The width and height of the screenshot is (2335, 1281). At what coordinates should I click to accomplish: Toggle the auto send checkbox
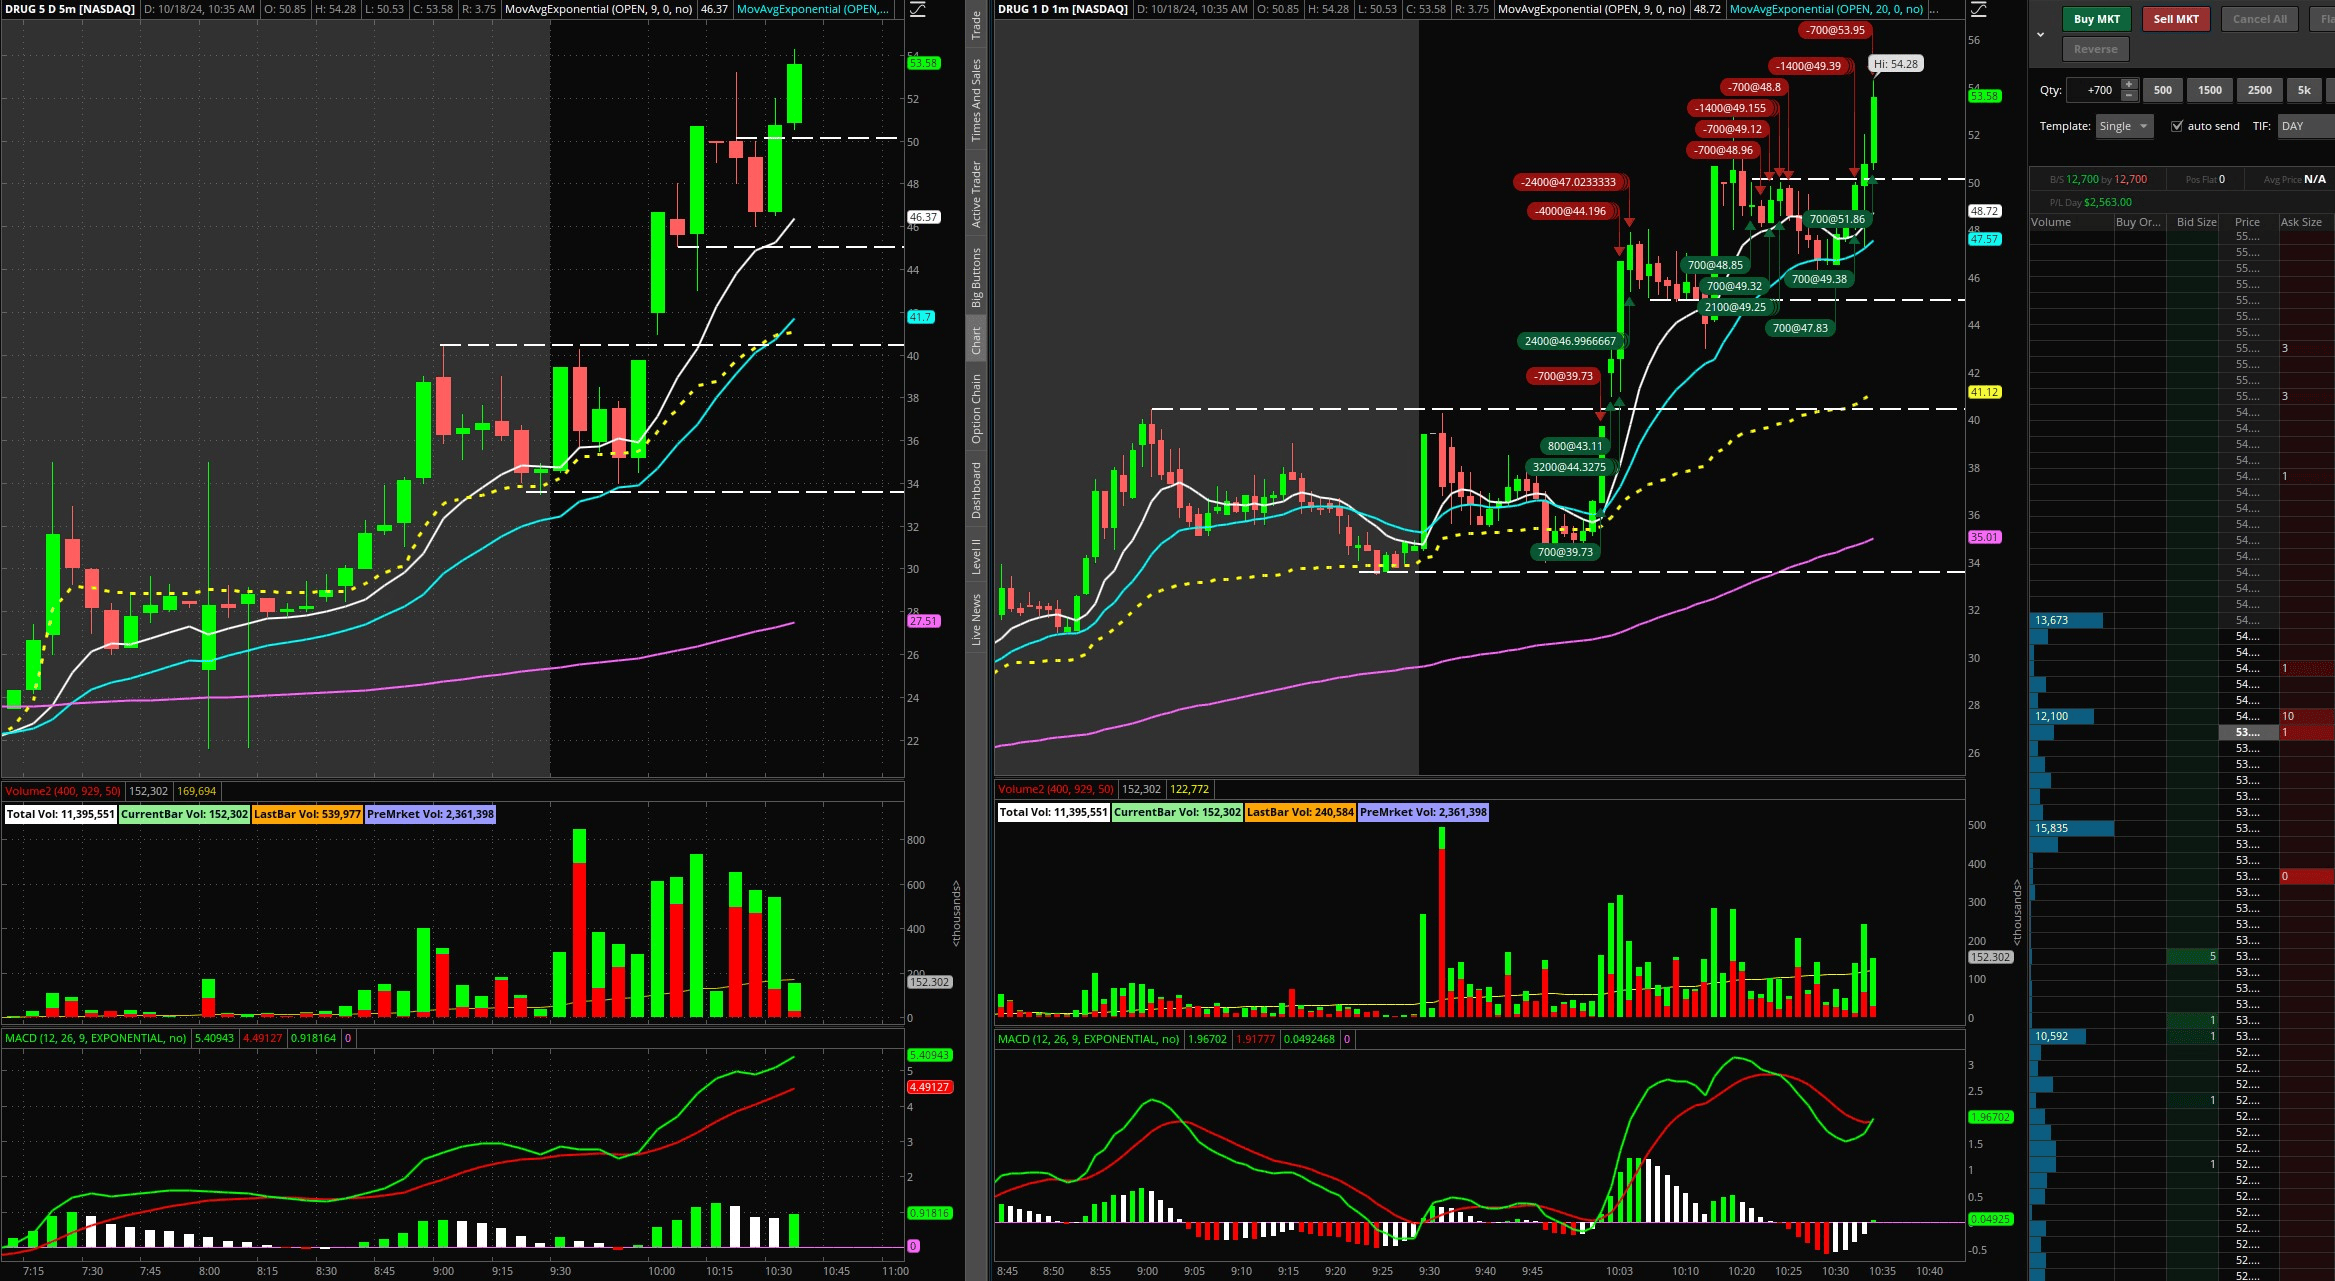click(2177, 126)
